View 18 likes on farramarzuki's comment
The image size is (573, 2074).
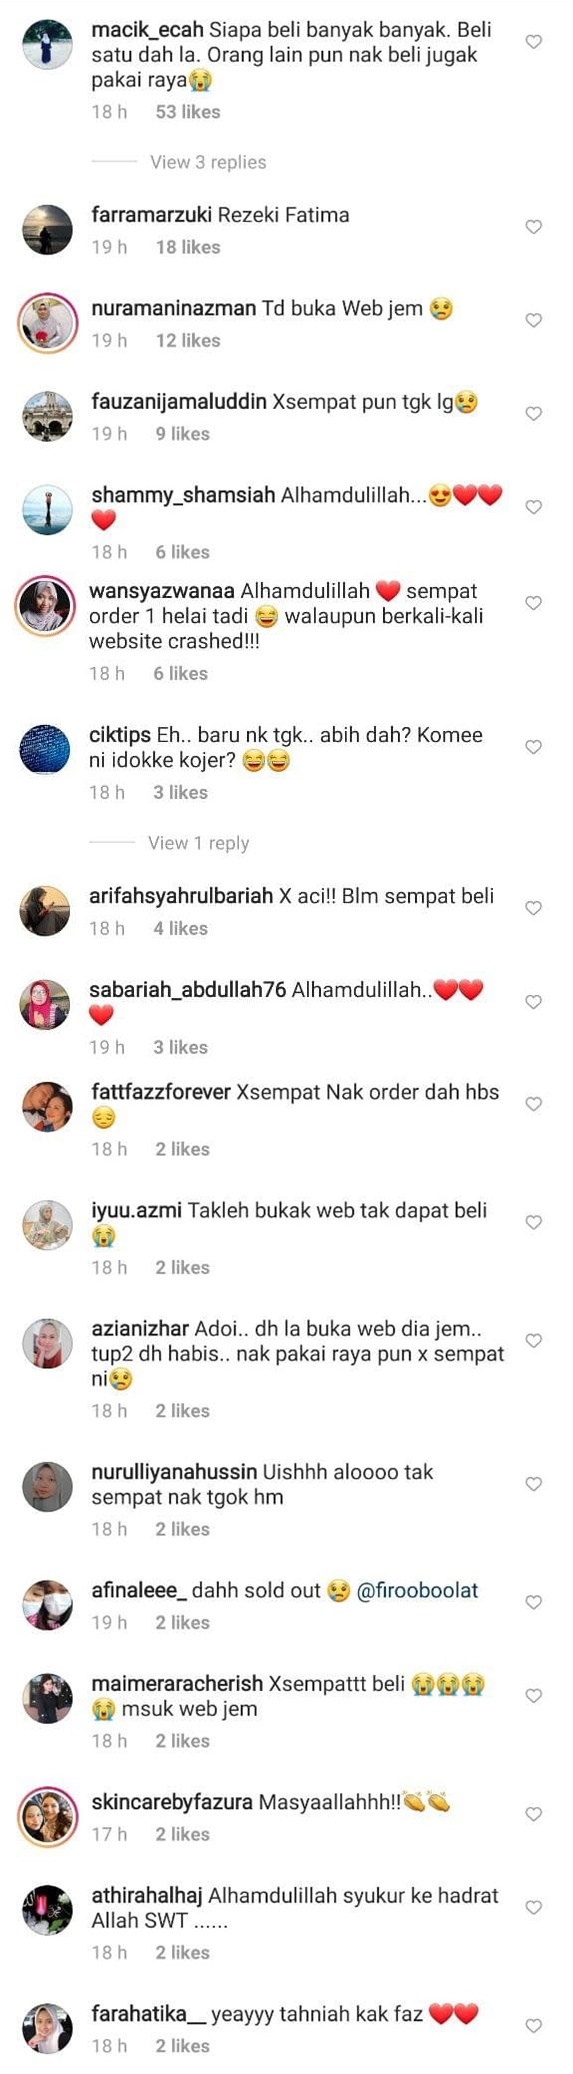[188, 247]
